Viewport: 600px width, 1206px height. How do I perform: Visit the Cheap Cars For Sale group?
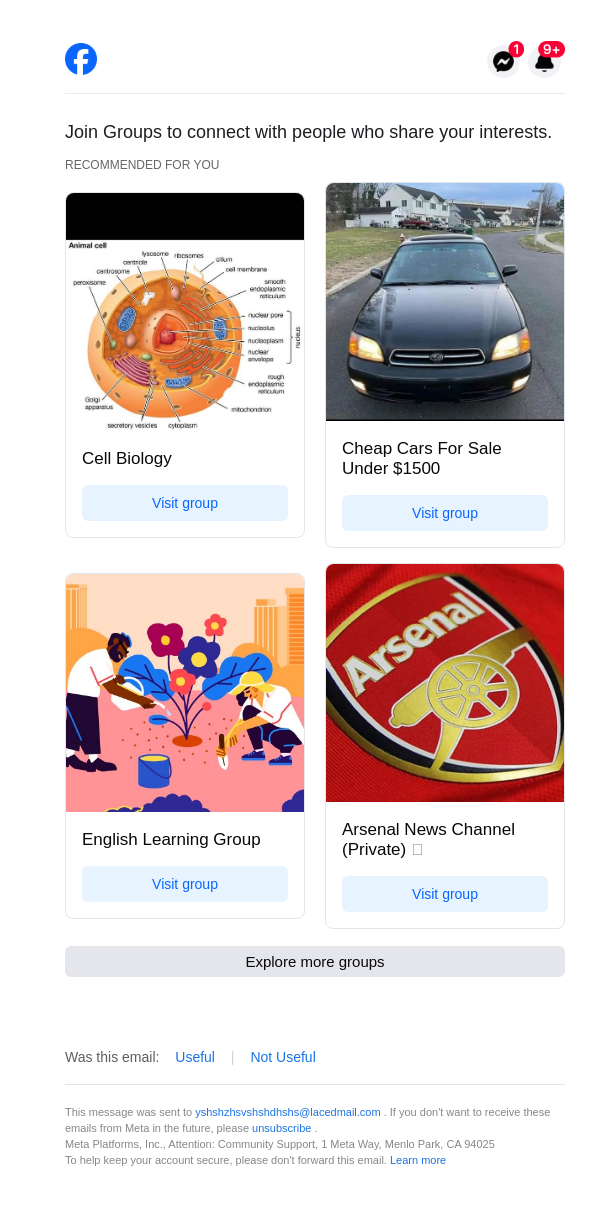445,513
